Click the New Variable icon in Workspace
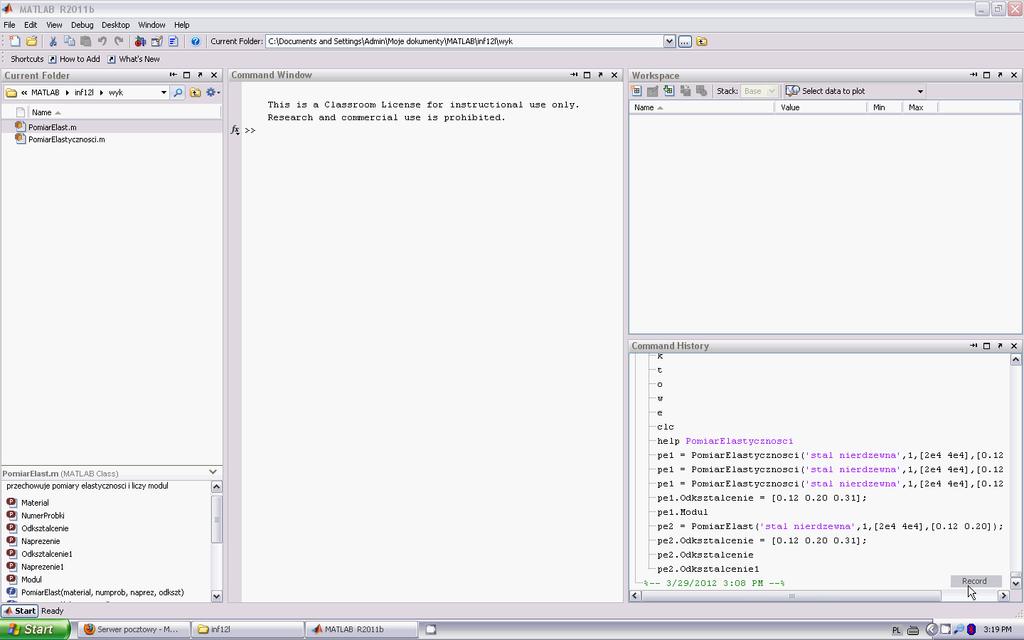This screenshot has height=640, width=1024. click(637, 91)
